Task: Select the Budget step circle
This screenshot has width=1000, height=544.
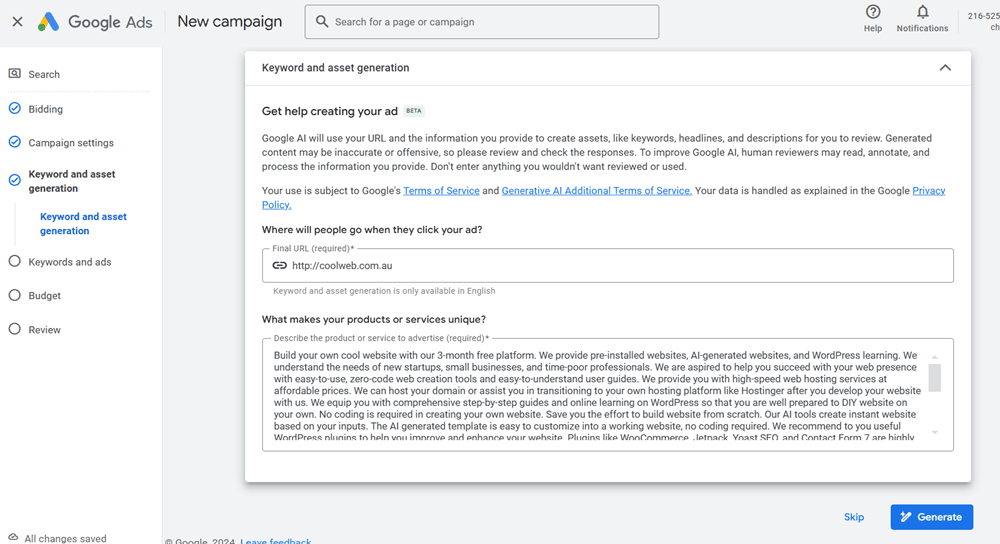Action: [x=14, y=296]
